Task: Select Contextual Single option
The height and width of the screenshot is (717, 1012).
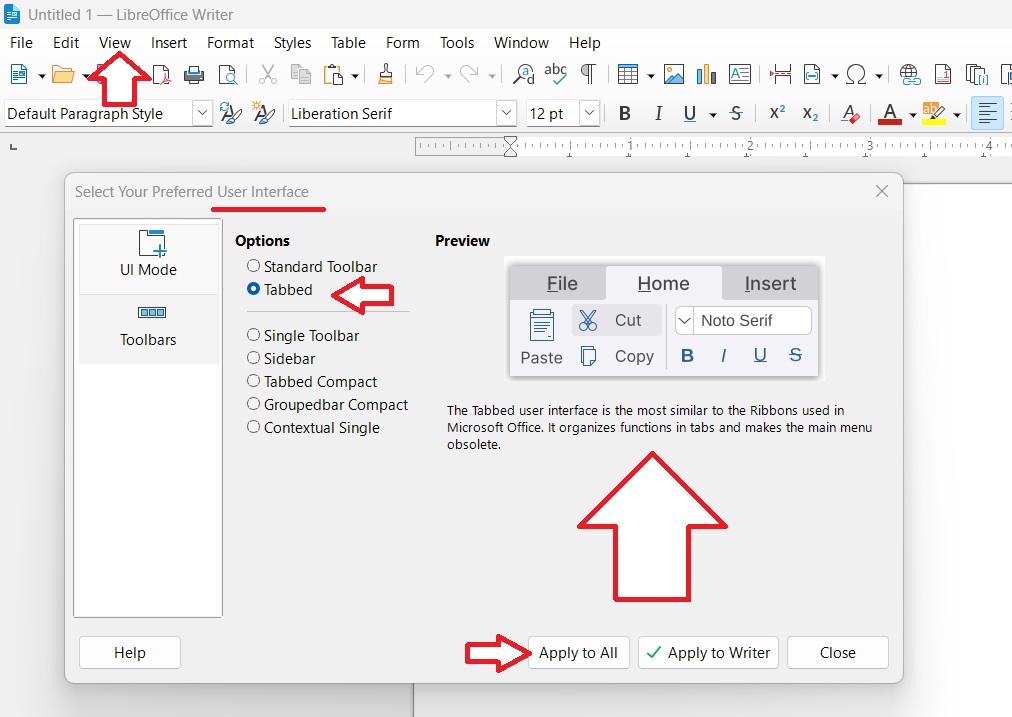Action: tap(313, 428)
